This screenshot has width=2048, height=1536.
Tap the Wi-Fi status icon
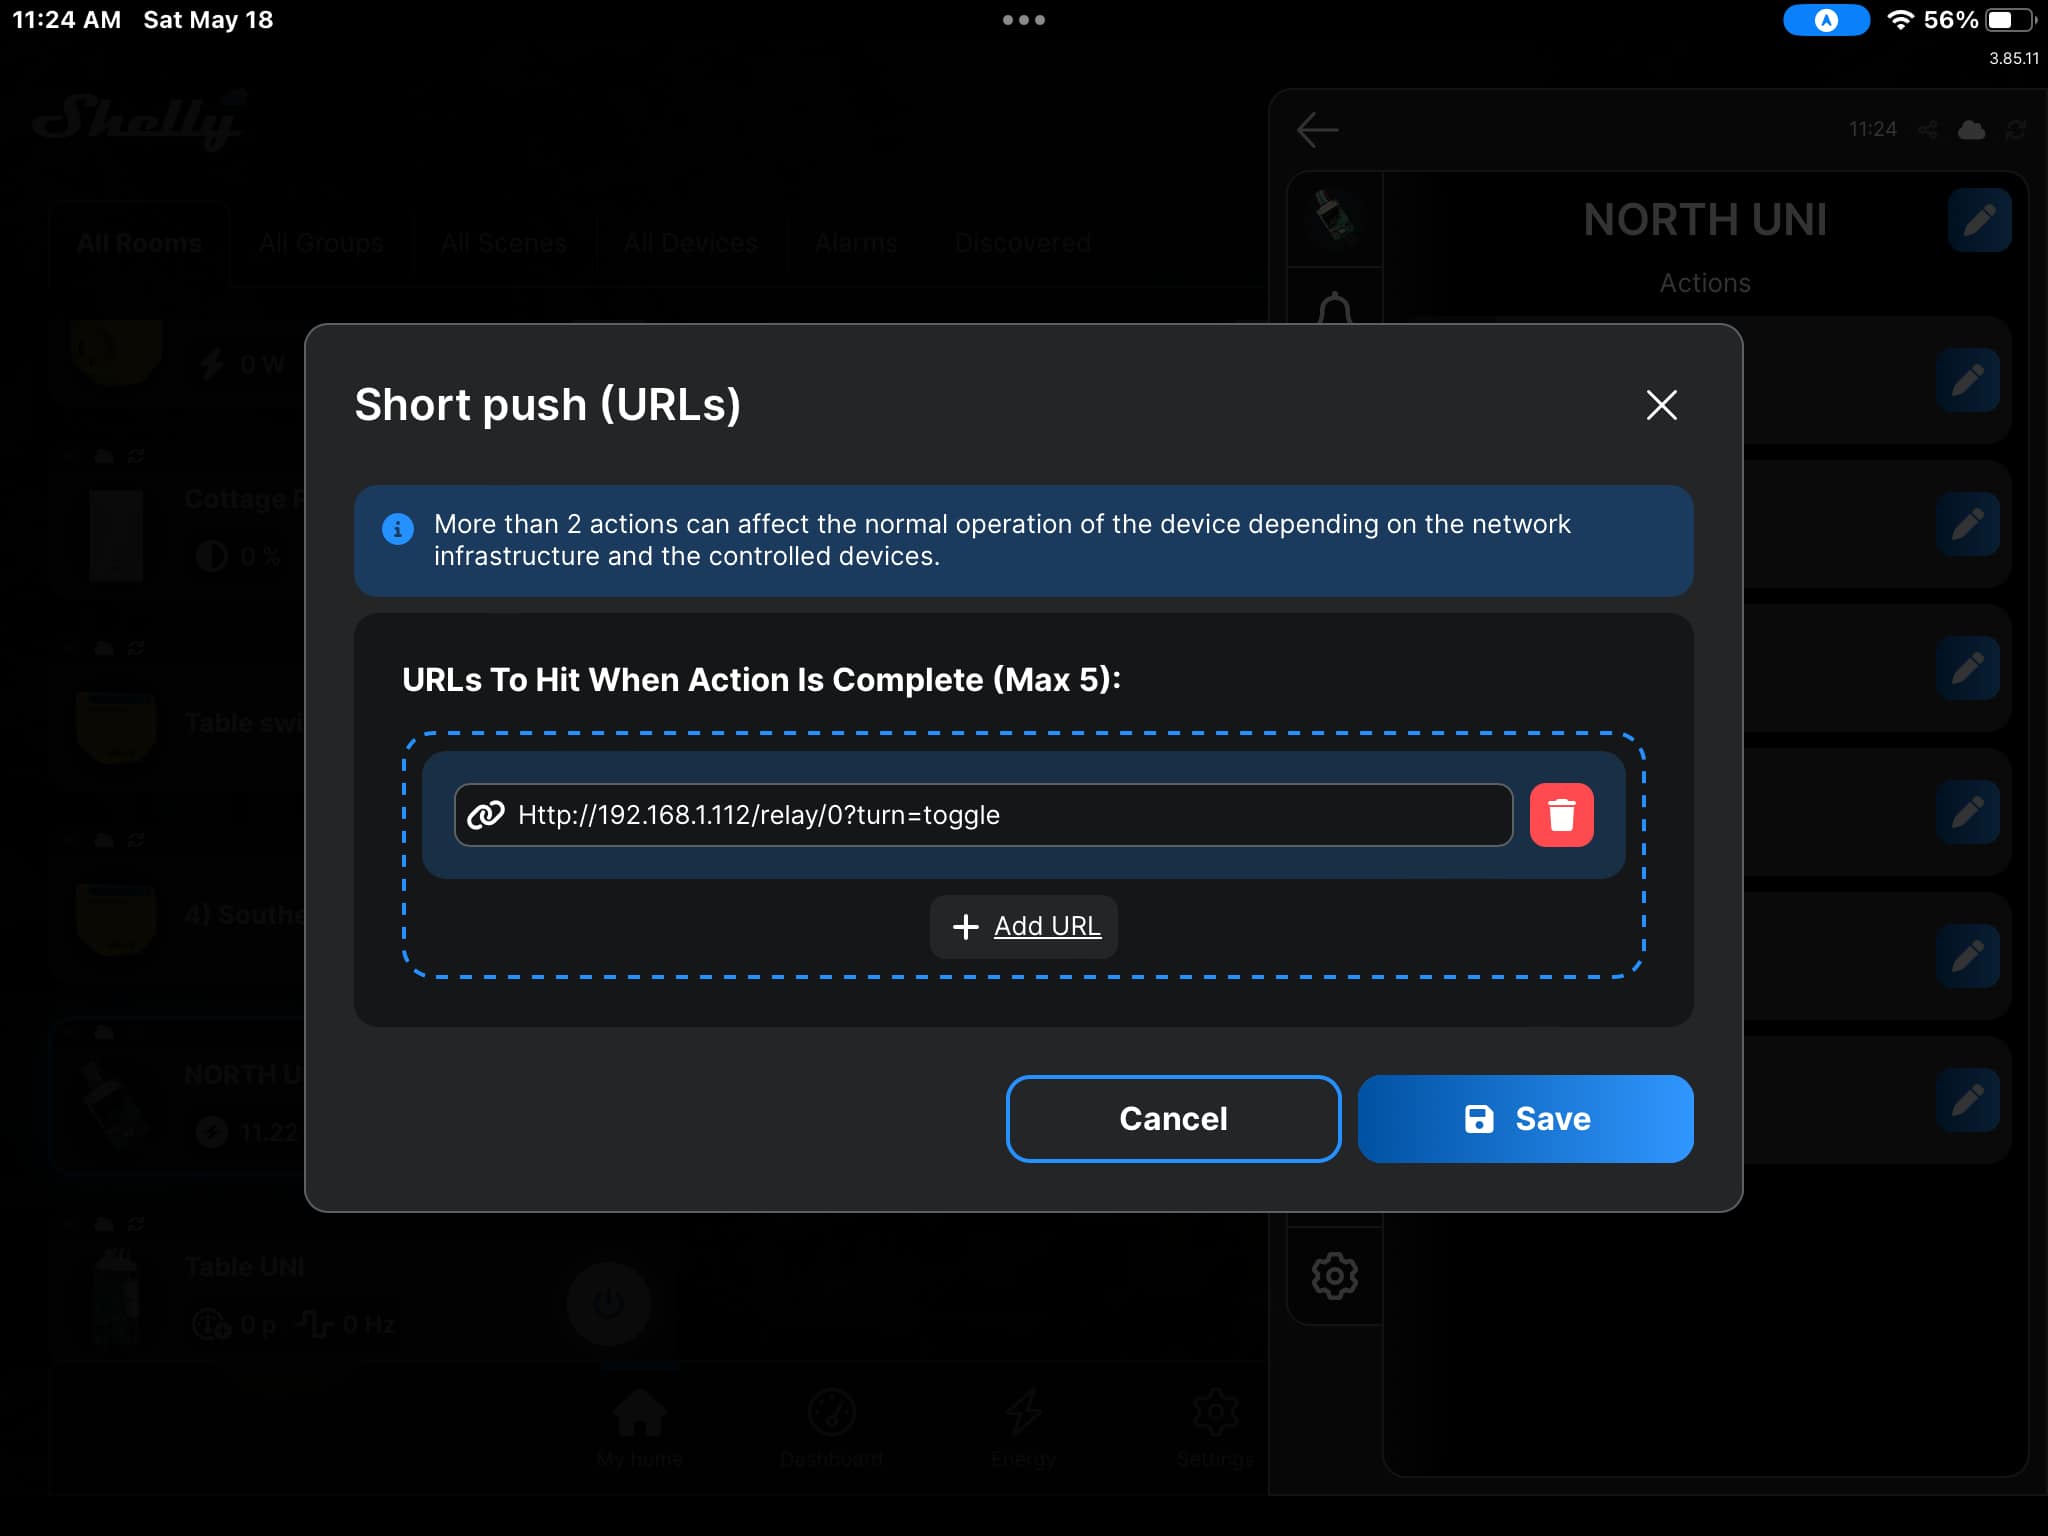1900,20
